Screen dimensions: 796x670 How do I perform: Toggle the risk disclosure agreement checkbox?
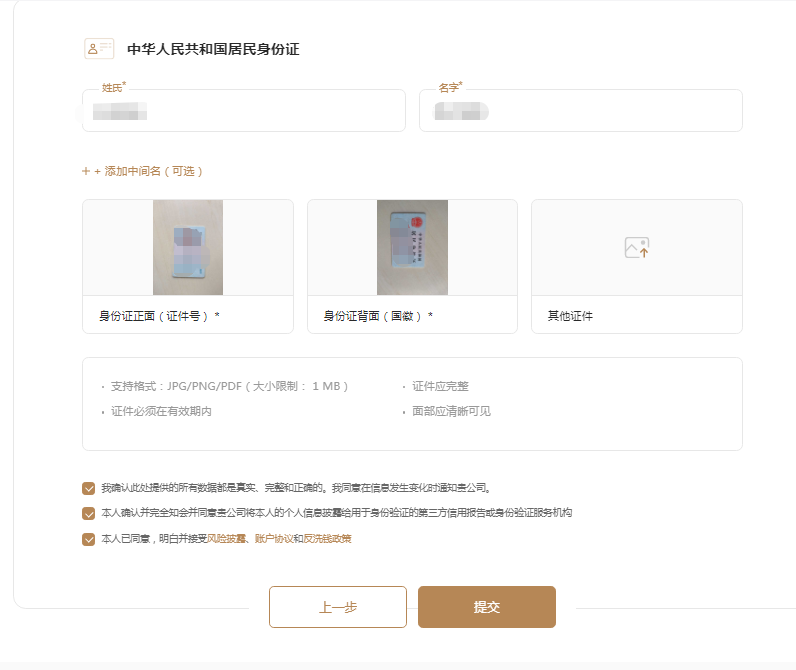(89, 540)
